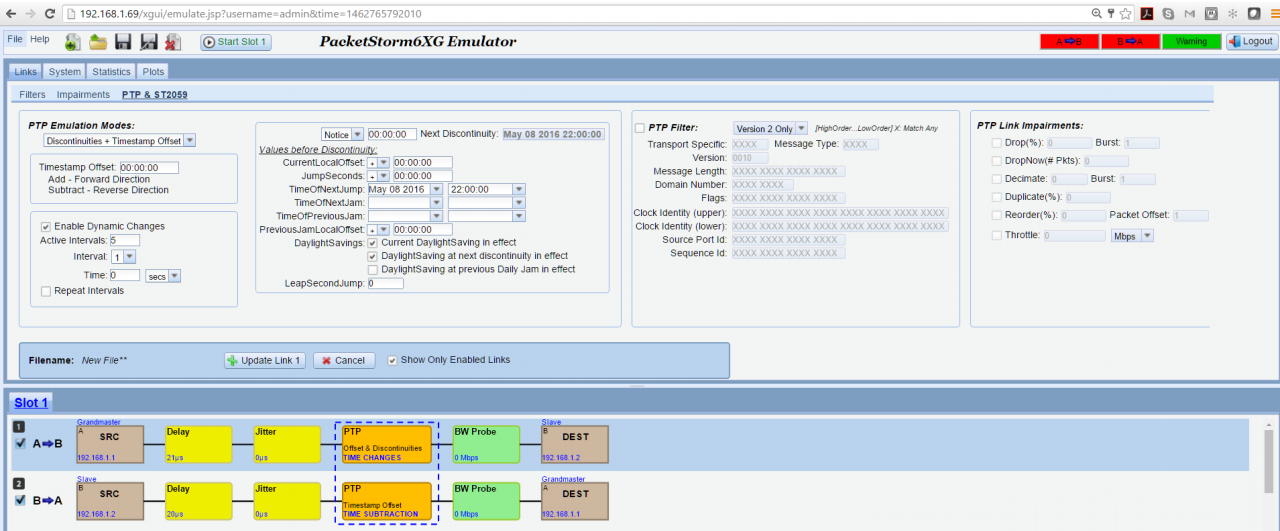Go back in the browser
This screenshot has width=1280, height=531.
coord(10,14)
